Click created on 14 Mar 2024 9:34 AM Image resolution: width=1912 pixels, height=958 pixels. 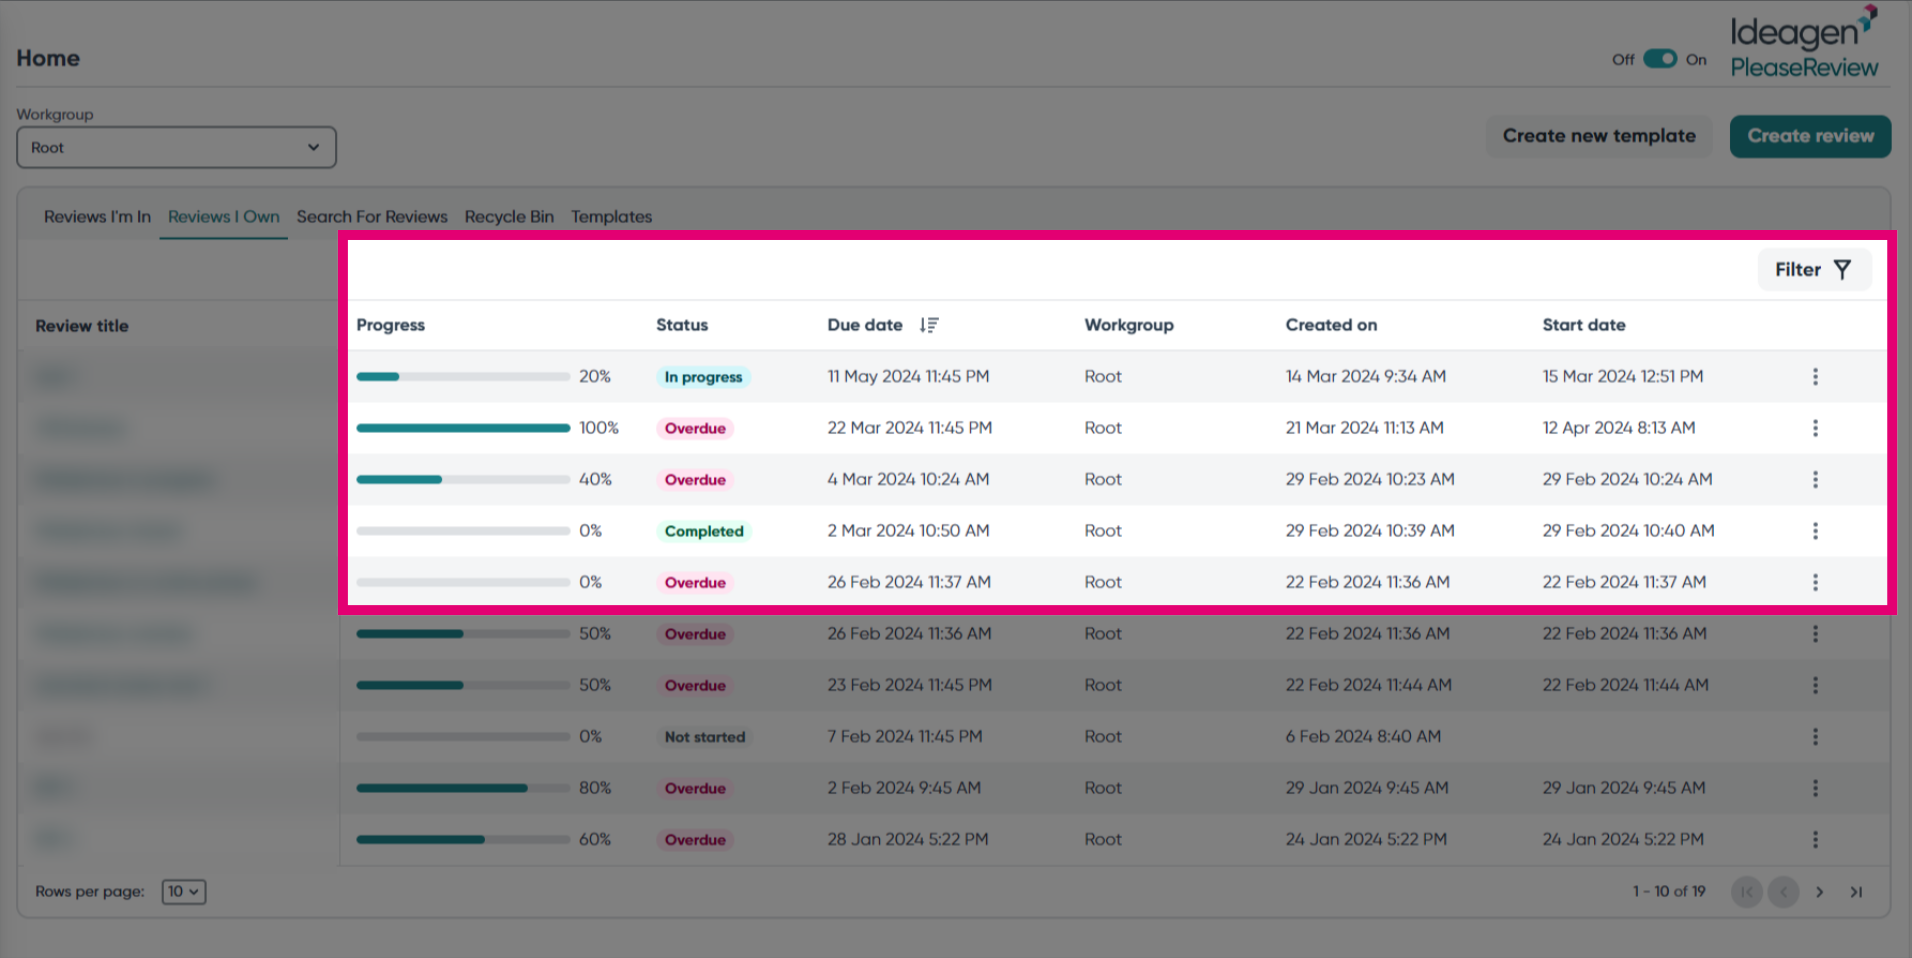[1366, 377]
